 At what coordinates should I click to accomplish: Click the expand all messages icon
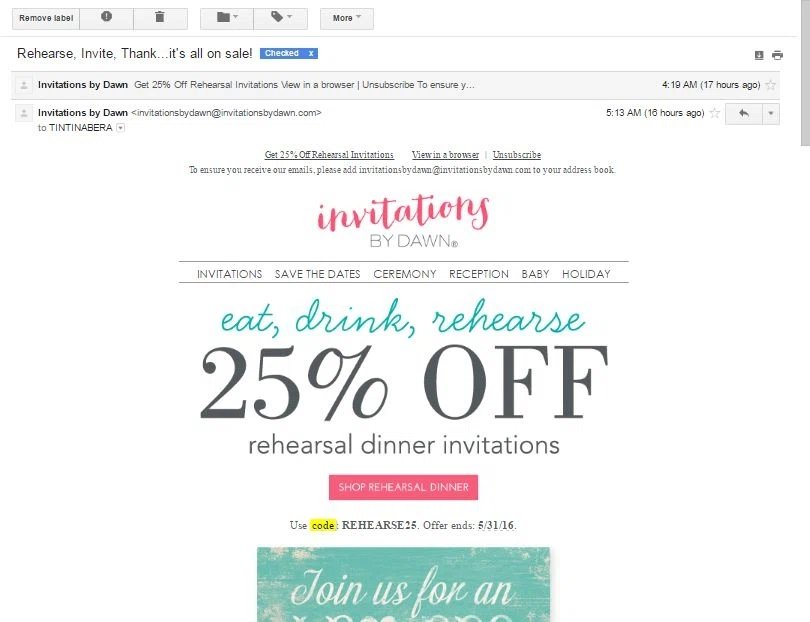759,55
